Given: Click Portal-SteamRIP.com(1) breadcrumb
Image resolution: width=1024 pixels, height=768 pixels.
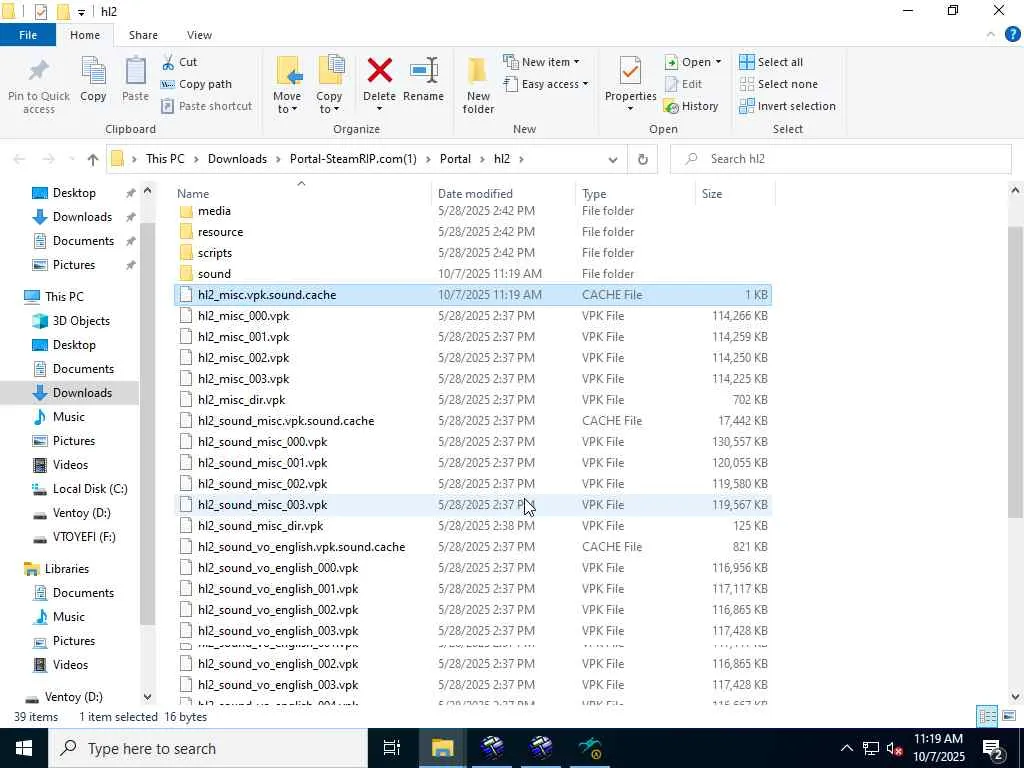Looking at the screenshot, I should click(x=353, y=159).
